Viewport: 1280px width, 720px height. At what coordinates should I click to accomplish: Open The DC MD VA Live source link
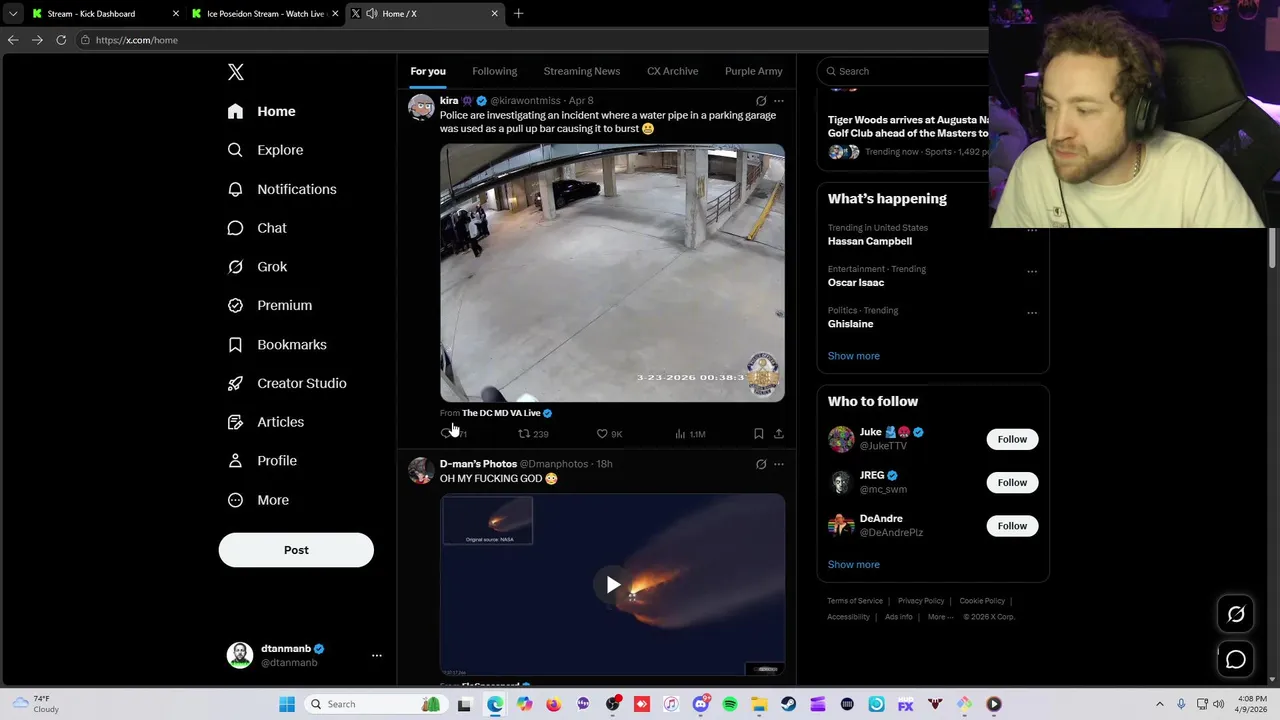501,413
